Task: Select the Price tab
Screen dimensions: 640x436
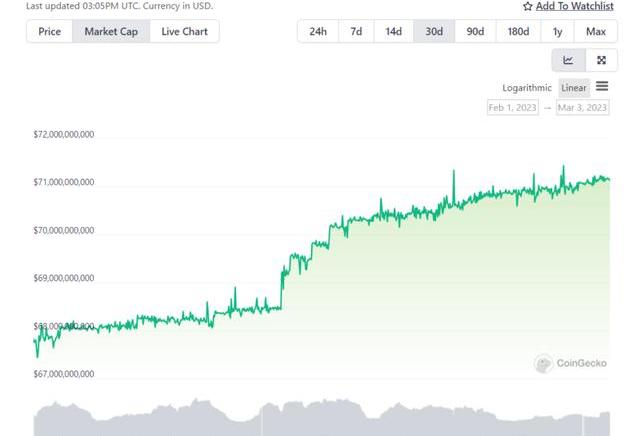Action: click(49, 31)
